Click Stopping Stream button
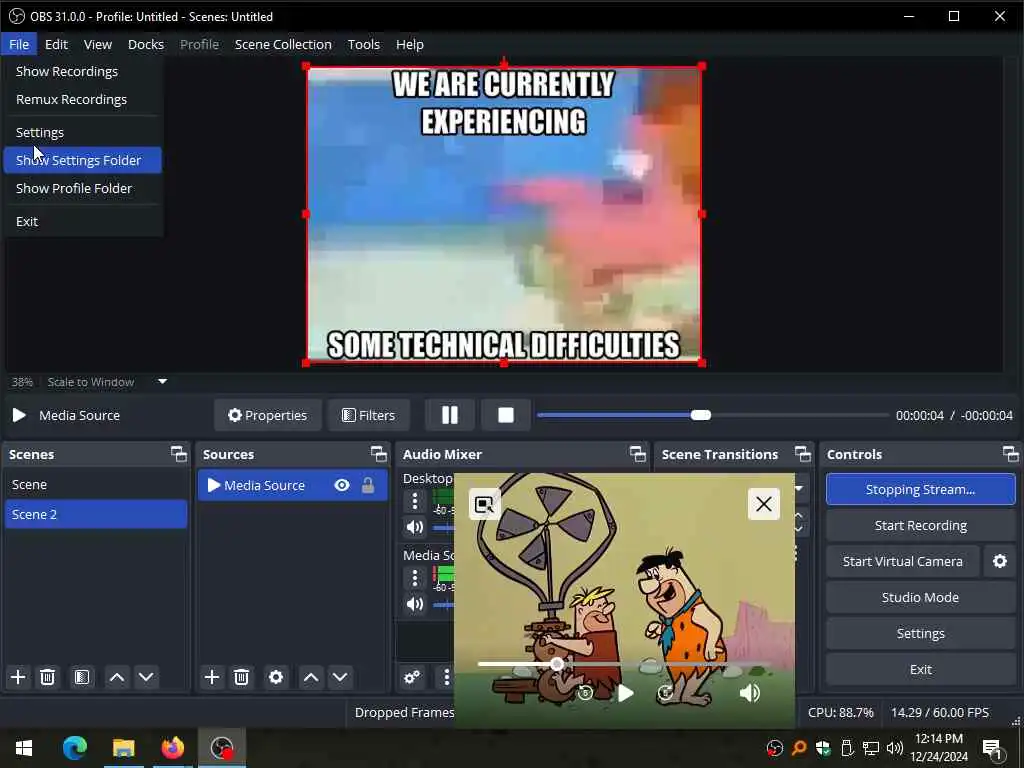The image size is (1024, 768). 920,489
